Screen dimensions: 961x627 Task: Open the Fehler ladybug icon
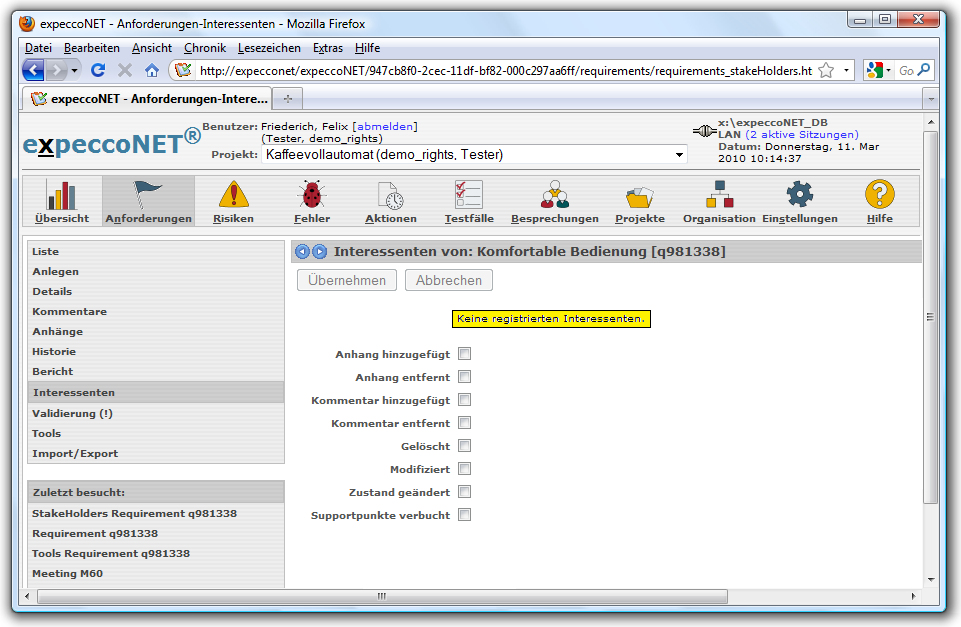312,195
